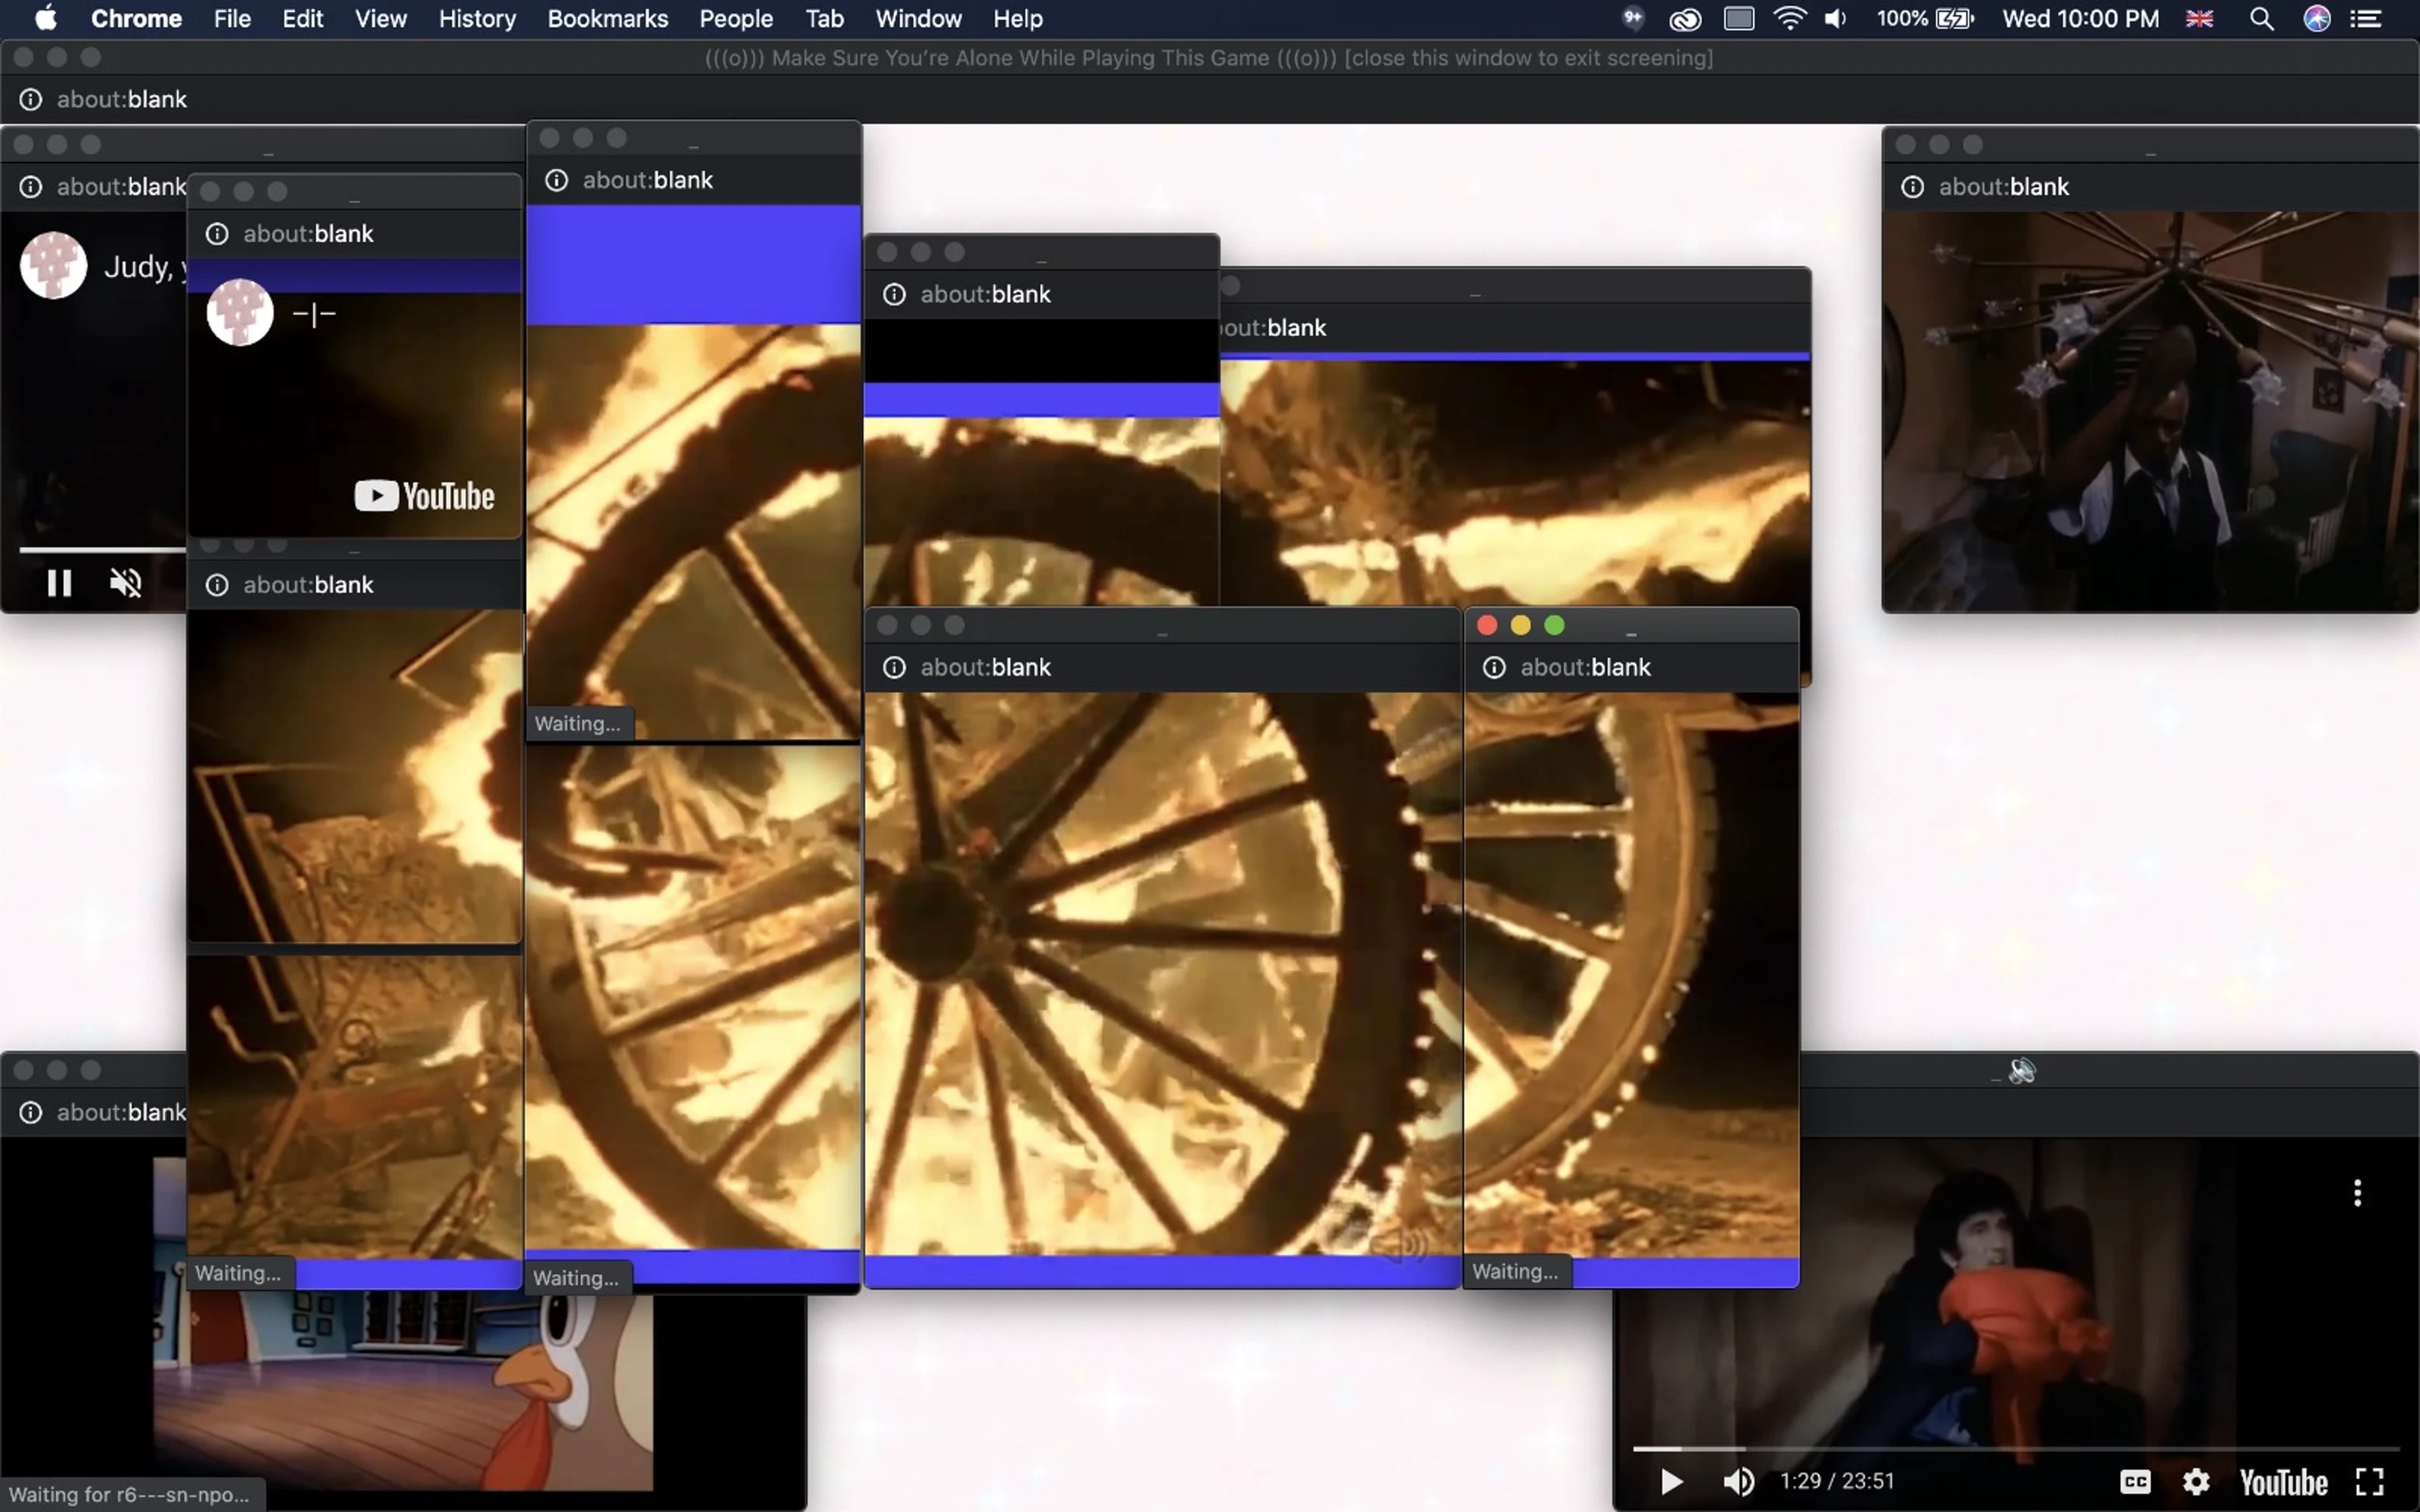Image resolution: width=2420 pixels, height=1512 pixels.
Task: Click the system volume icon in menu bar
Action: tap(1835, 18)
